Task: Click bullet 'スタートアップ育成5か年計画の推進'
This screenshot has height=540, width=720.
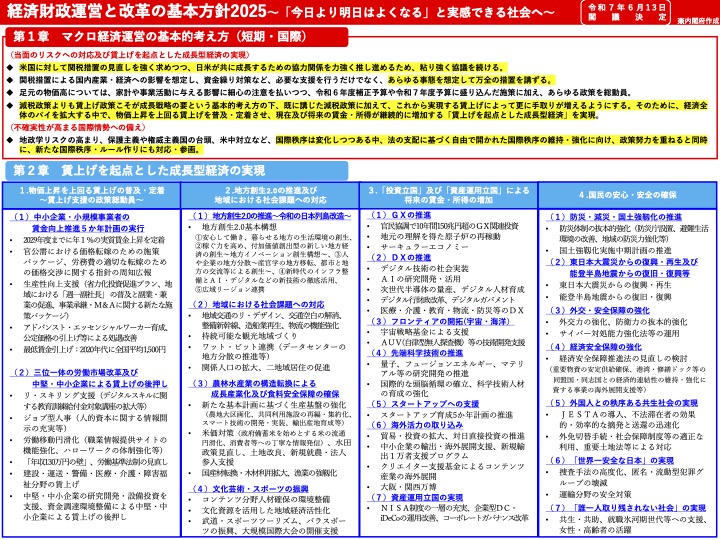Action: [447, 416]
